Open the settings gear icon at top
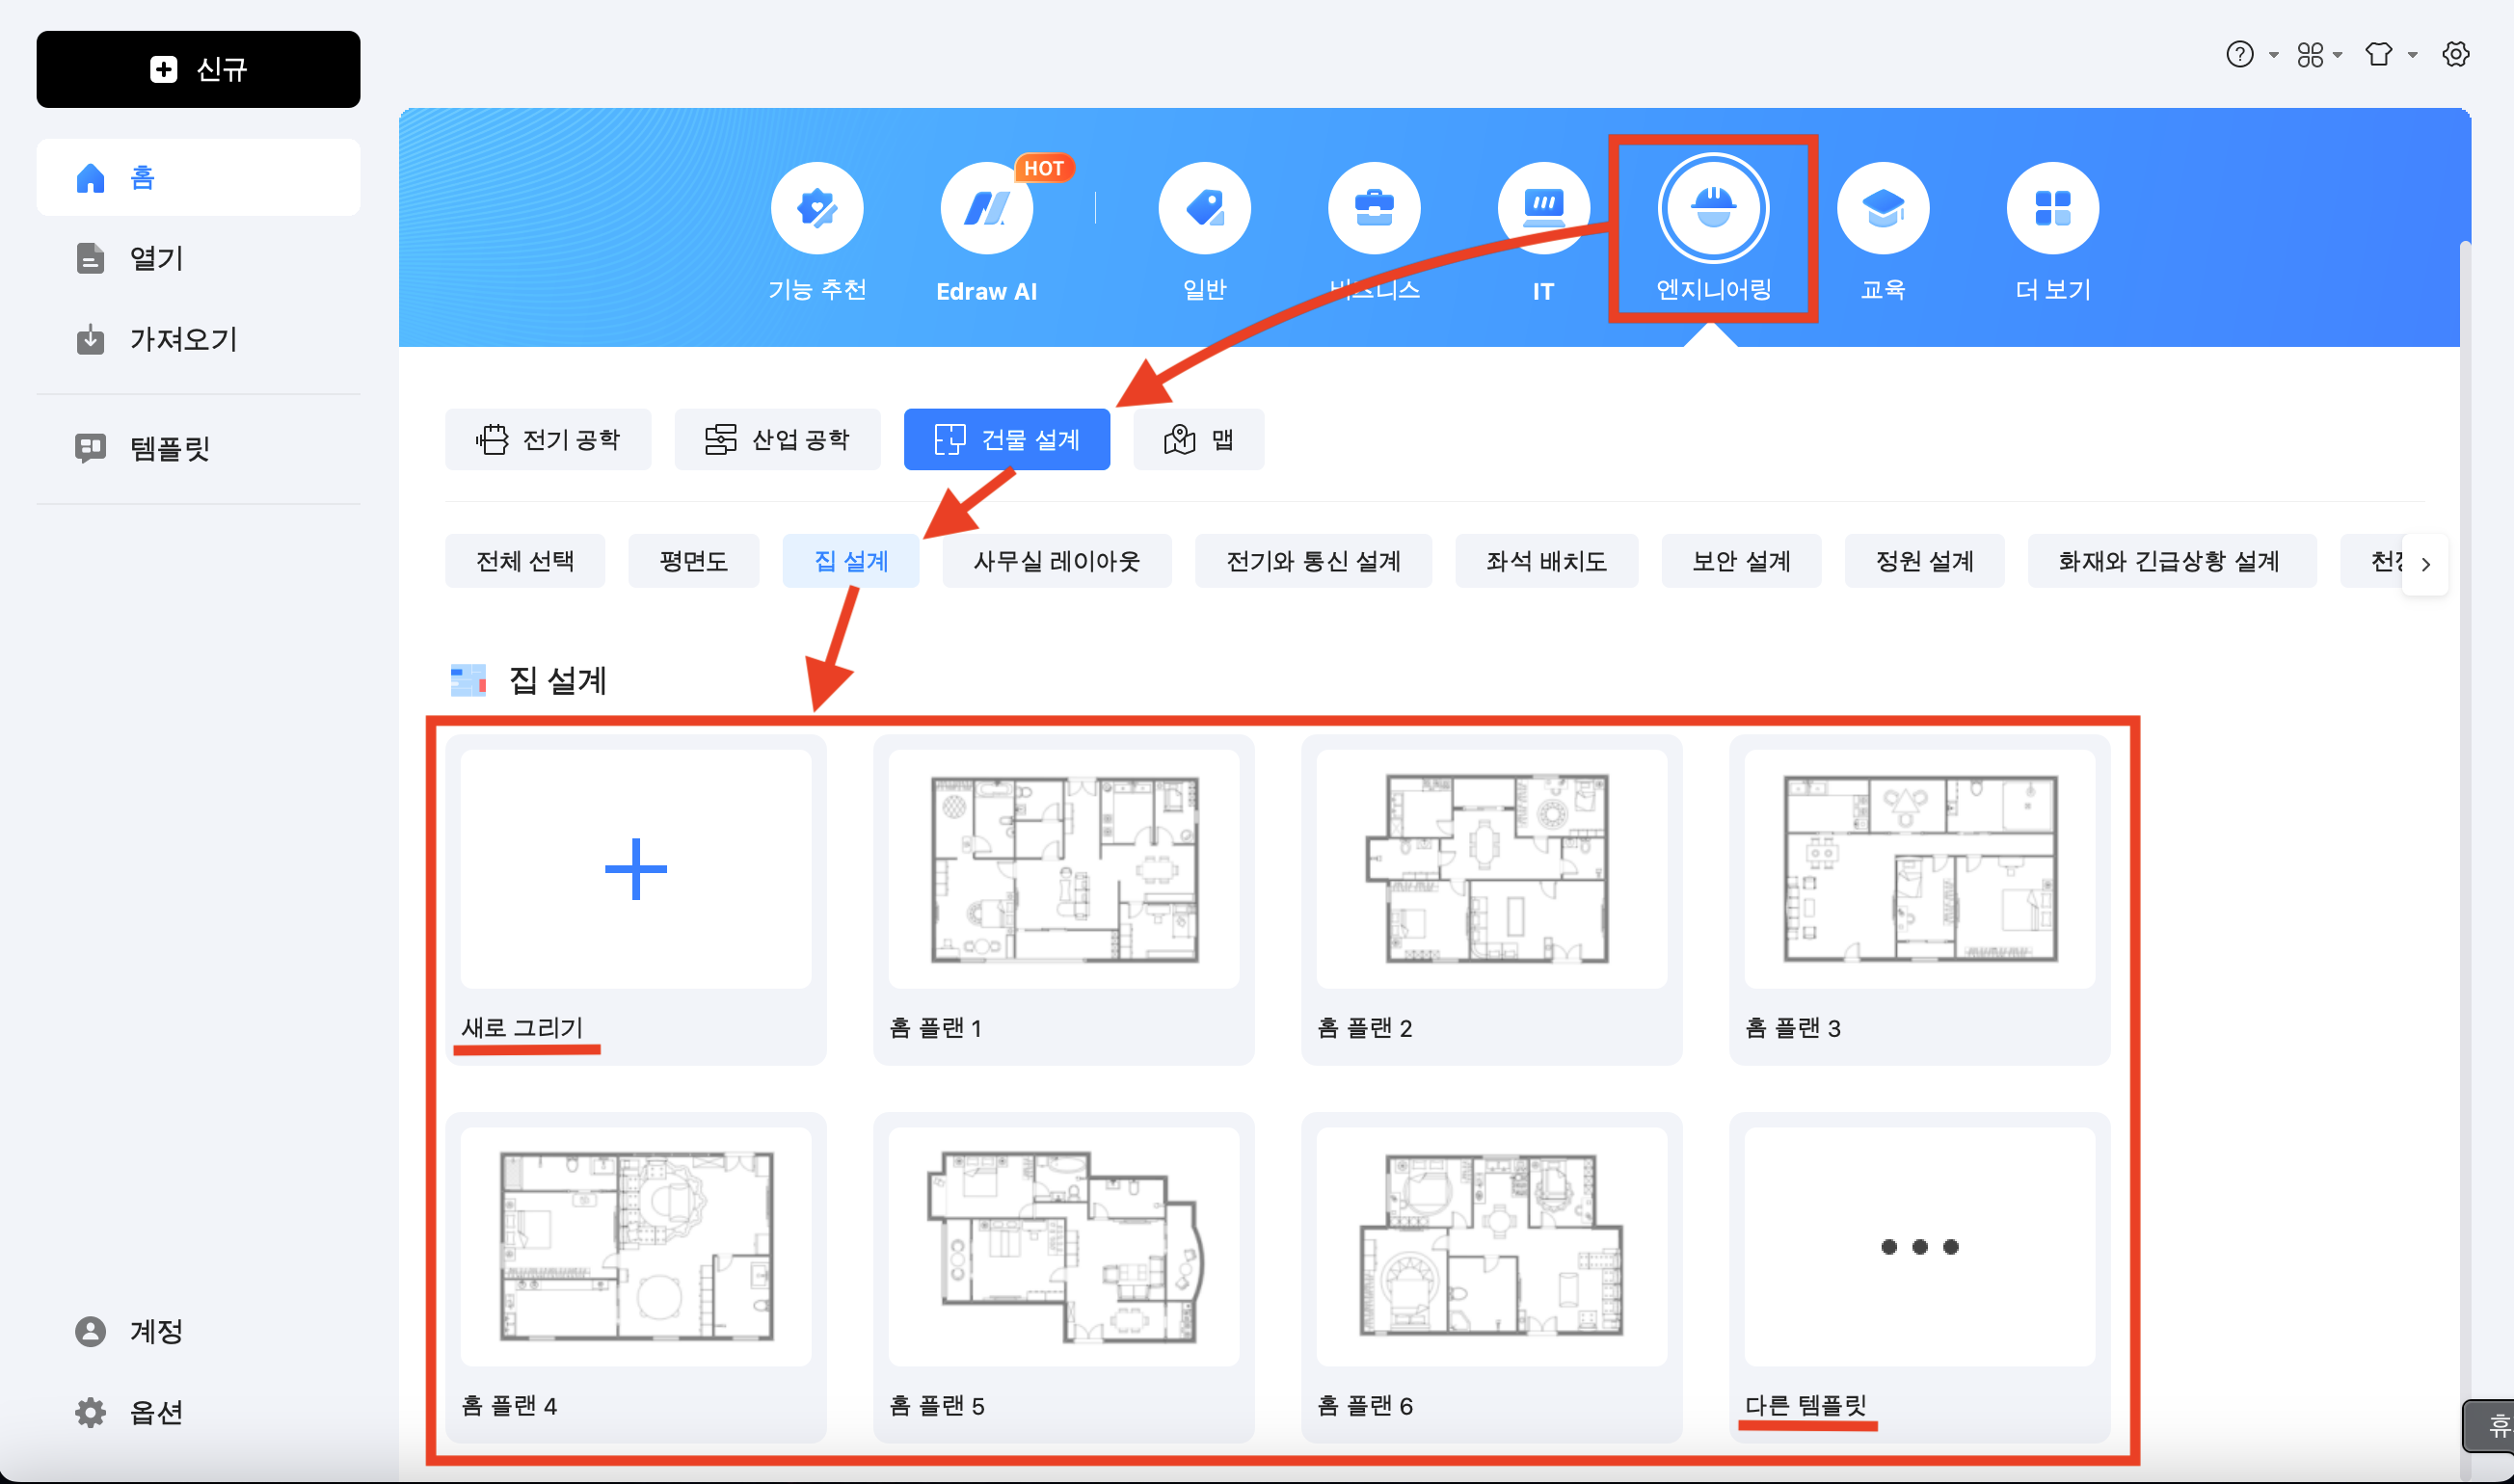Viewport: 2514px width, 1484px height. [2455, 54]
